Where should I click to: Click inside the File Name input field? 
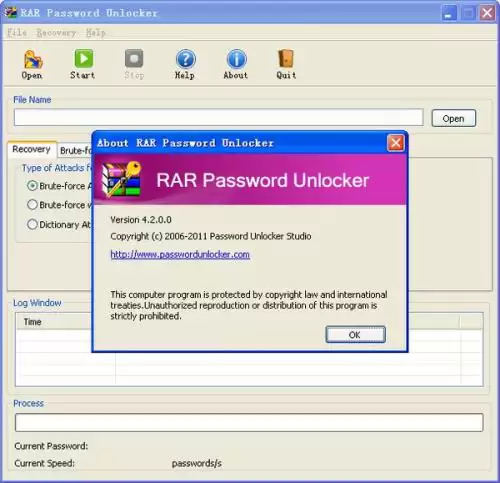click(x=218, y=117)
